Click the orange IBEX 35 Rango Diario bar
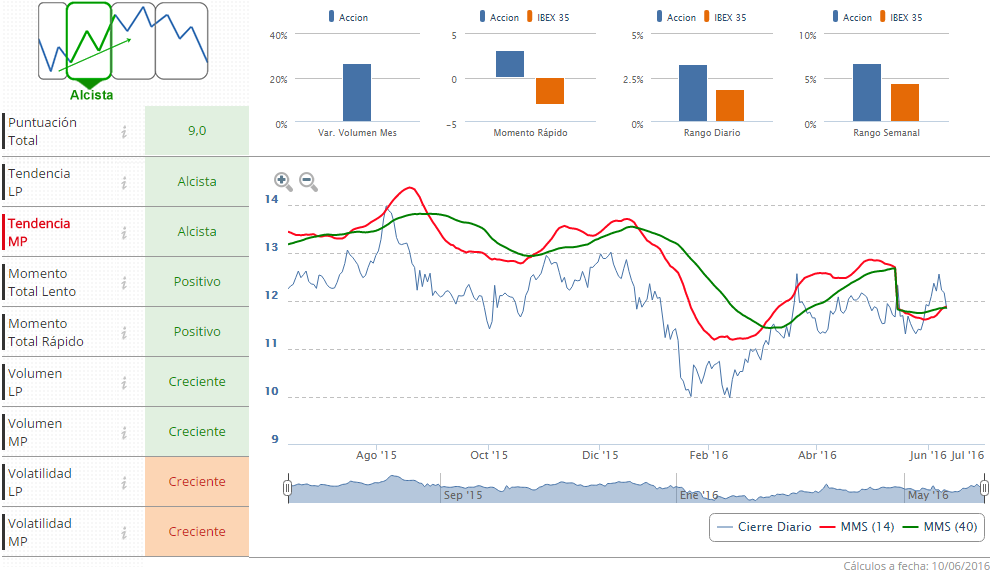Screen dimensions: 993x579 pos(730,106)
